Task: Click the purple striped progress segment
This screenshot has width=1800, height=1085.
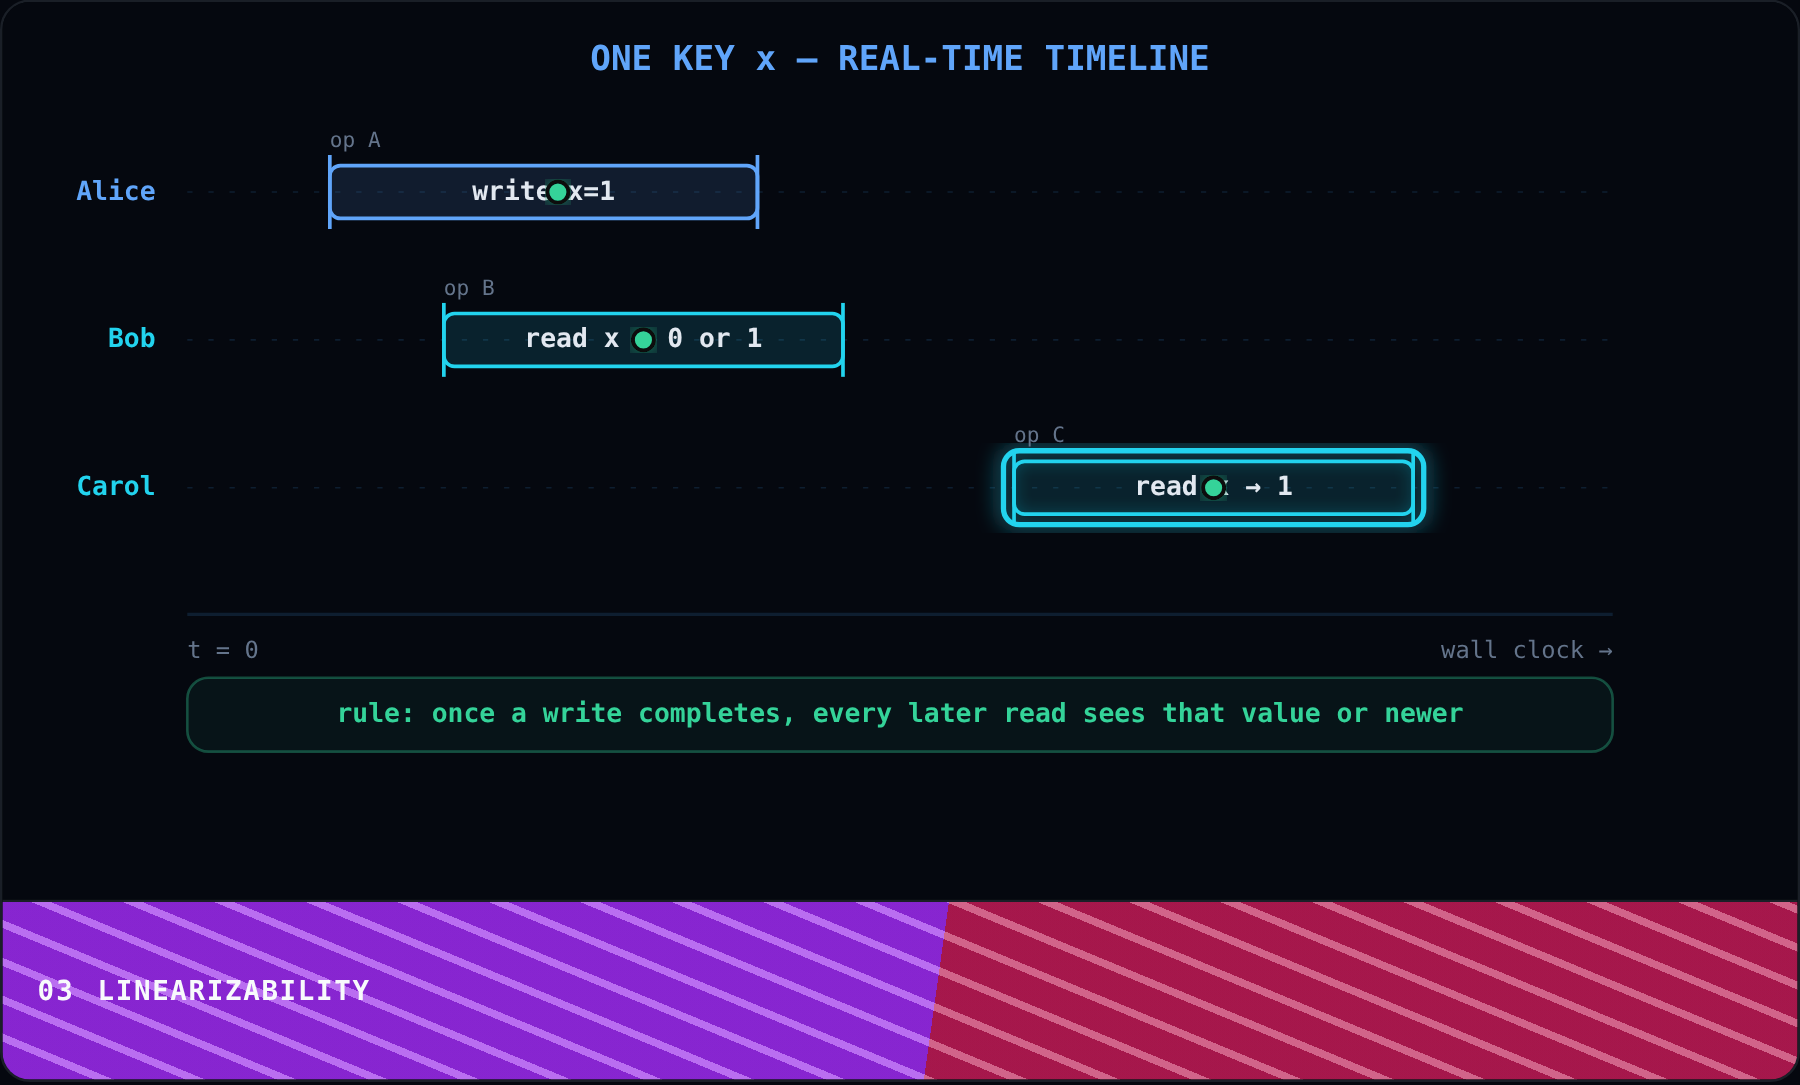Action: coord(470,990)
